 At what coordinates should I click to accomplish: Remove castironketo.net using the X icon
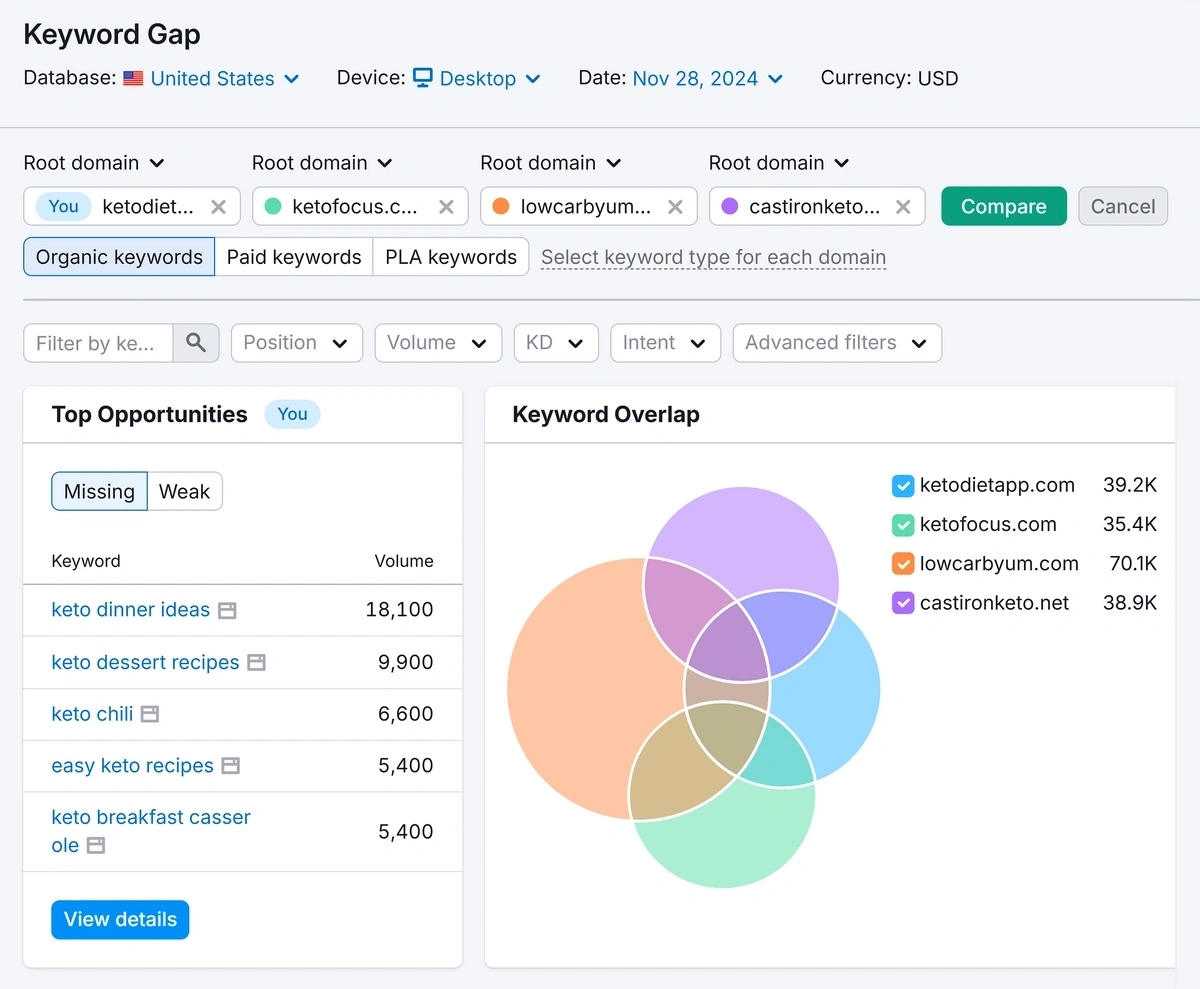[903, 207]
